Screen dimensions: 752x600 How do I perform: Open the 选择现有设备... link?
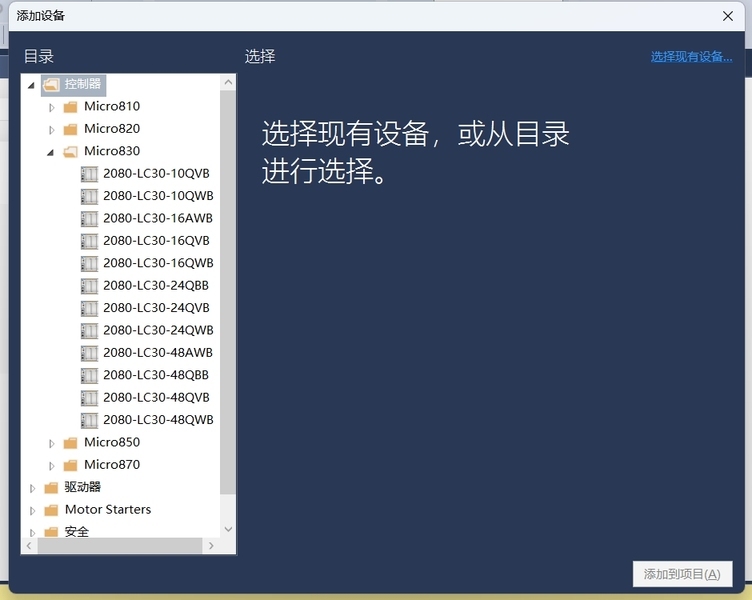pos(691,57)
